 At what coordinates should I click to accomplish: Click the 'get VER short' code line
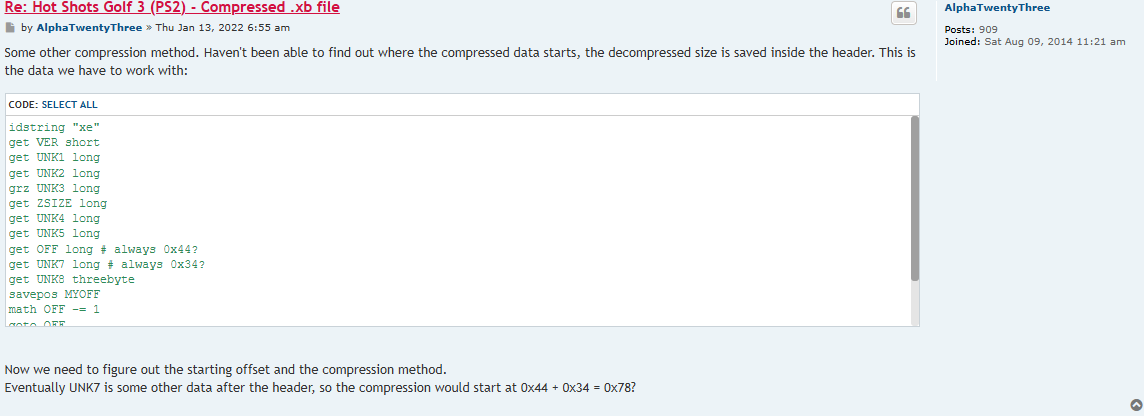point(54,143)
